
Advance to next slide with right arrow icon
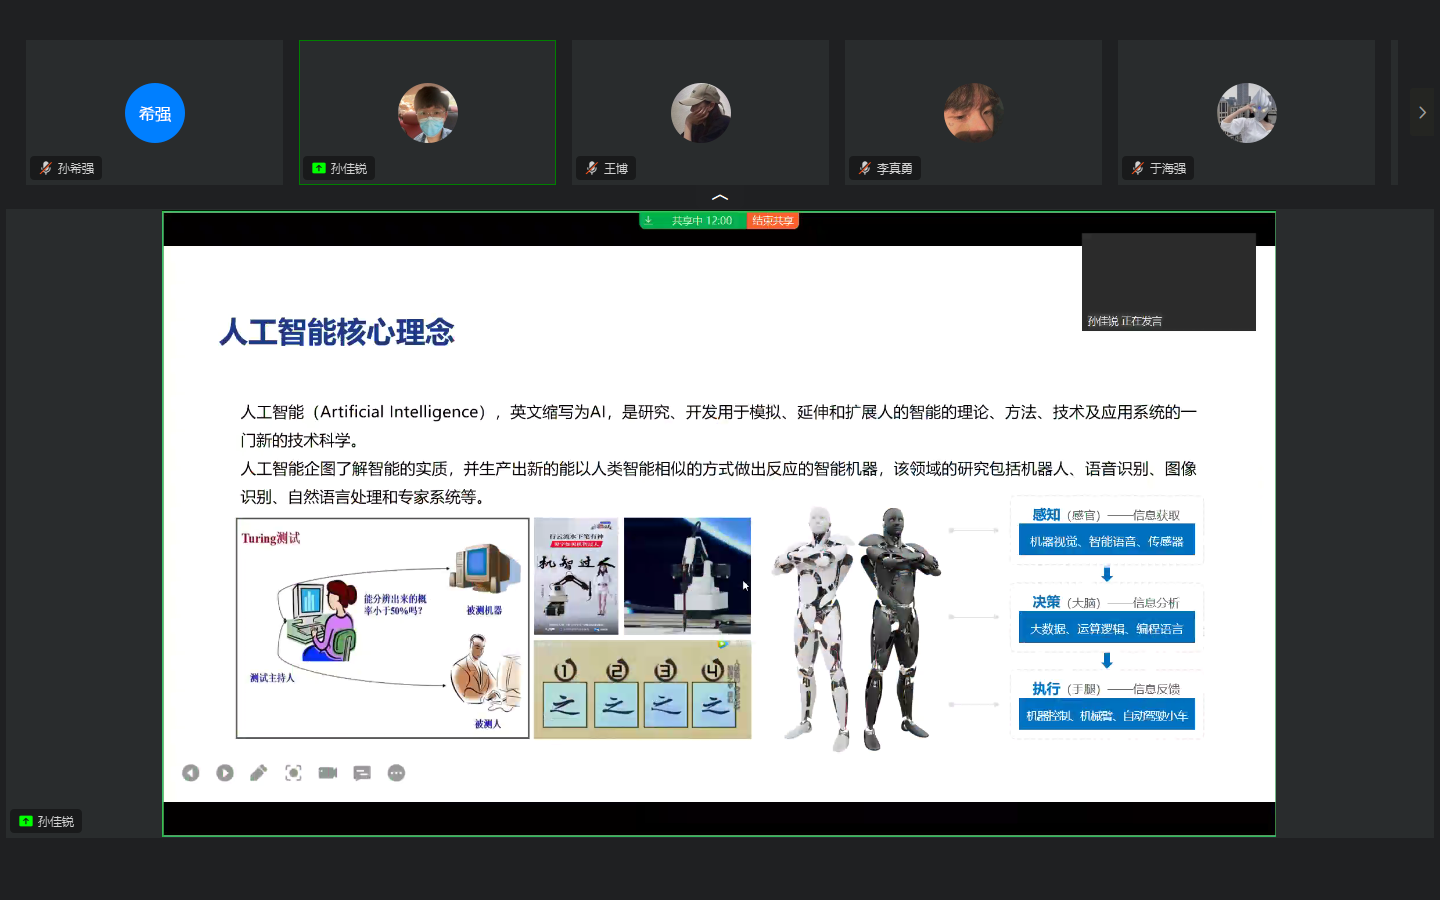click(225, 773)
